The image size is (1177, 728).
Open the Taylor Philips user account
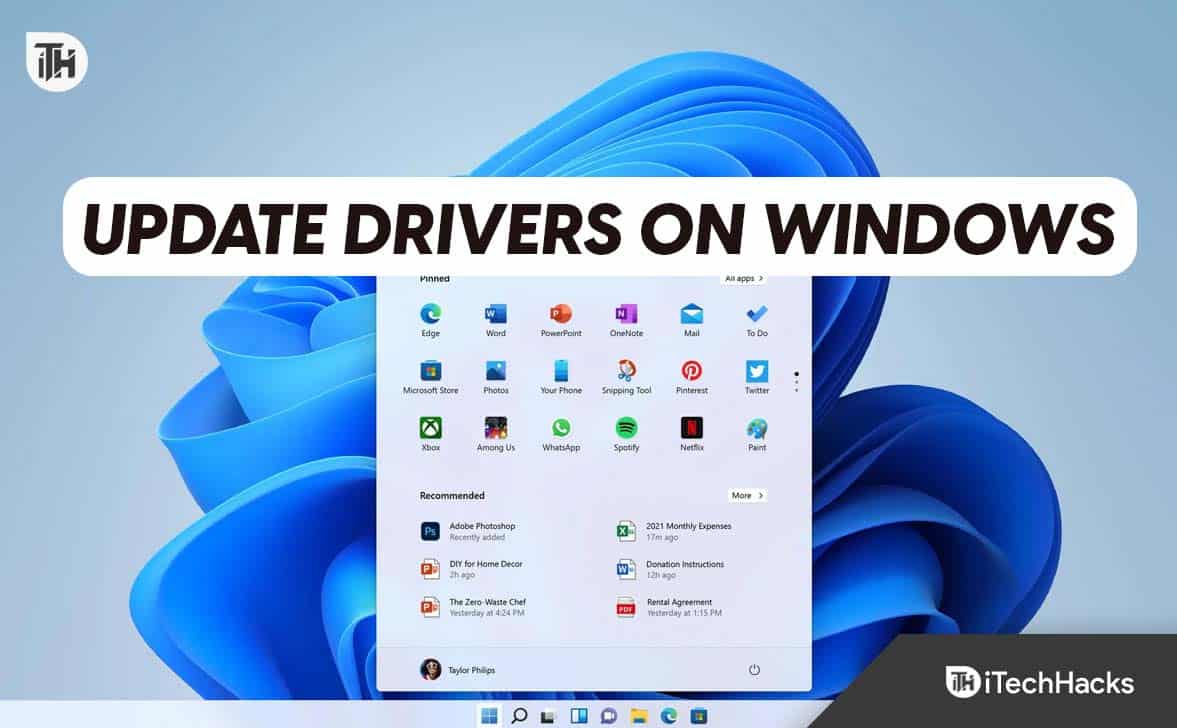tap(457, 669)
